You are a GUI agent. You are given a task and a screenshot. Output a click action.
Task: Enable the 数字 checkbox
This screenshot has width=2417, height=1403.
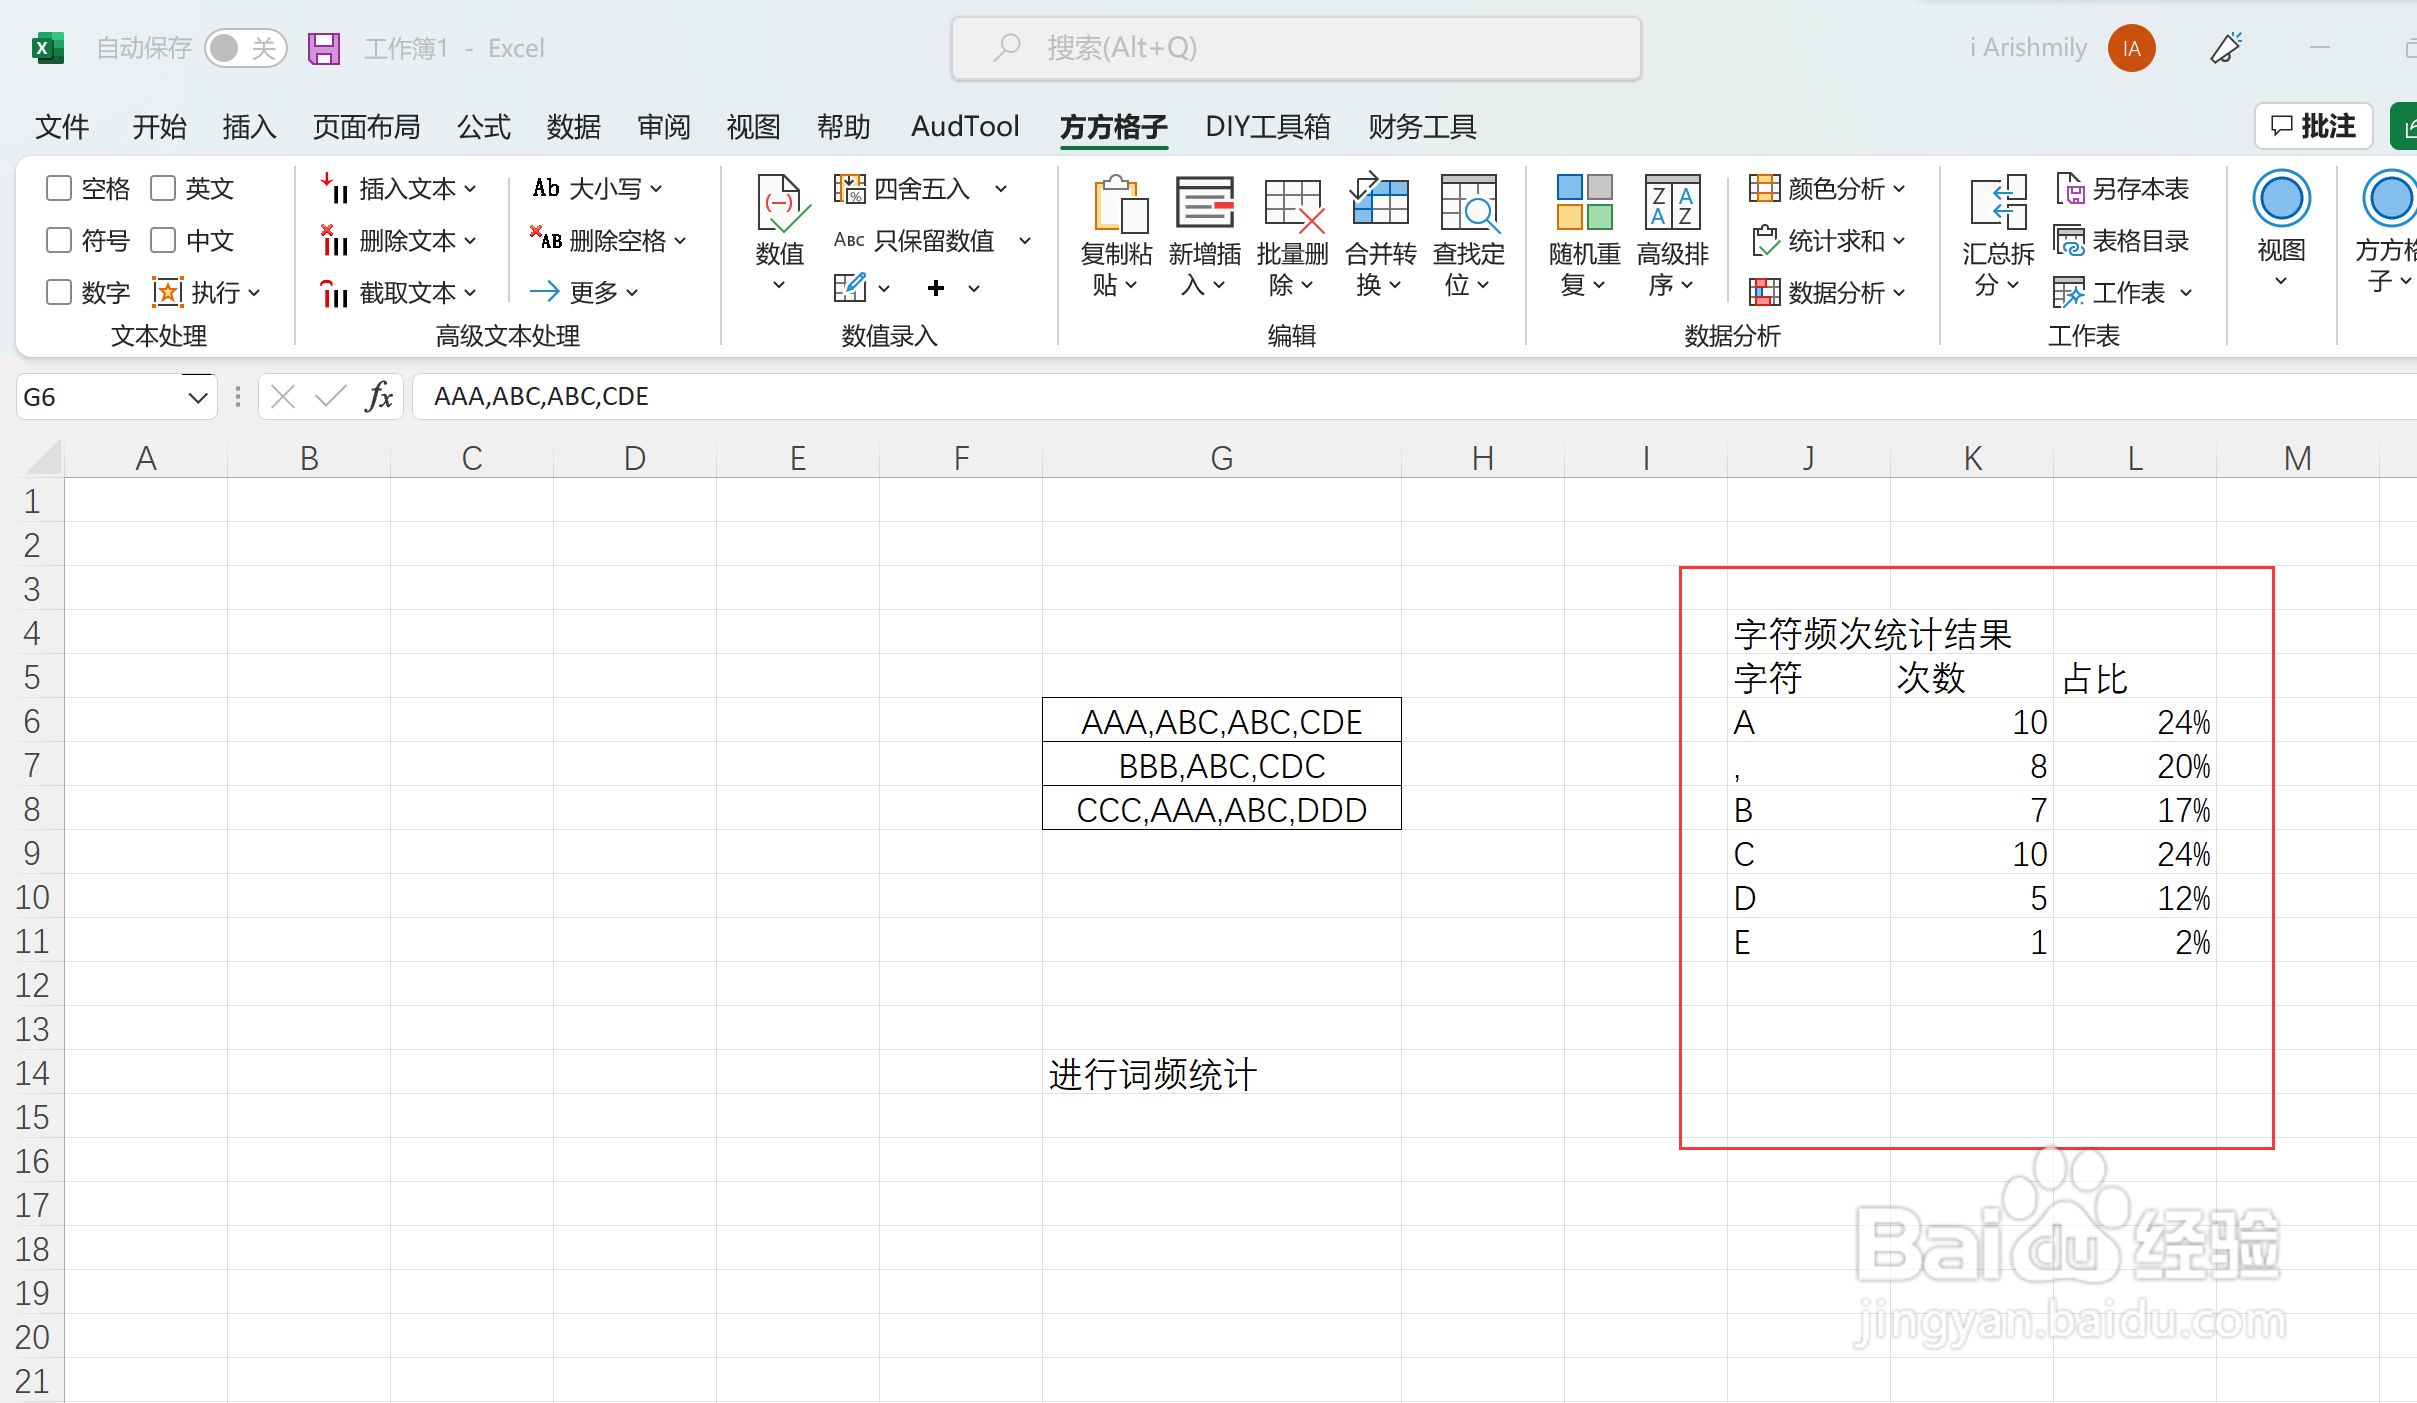tap(58, 291)
